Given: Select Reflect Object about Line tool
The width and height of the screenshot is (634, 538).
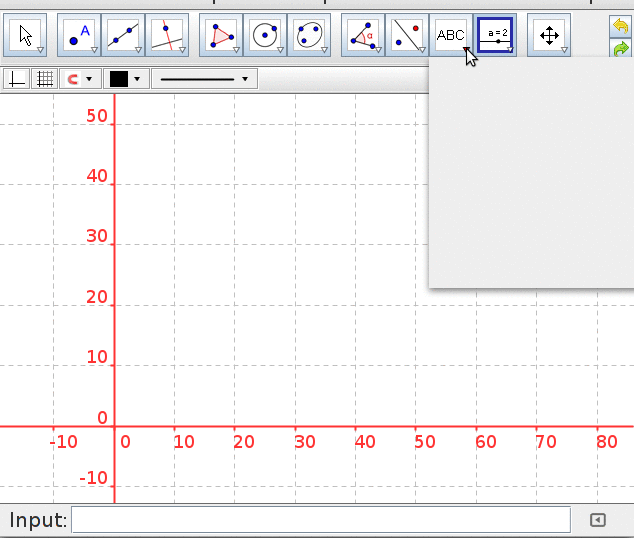Looking at the screenshot, I should (407, 35).
